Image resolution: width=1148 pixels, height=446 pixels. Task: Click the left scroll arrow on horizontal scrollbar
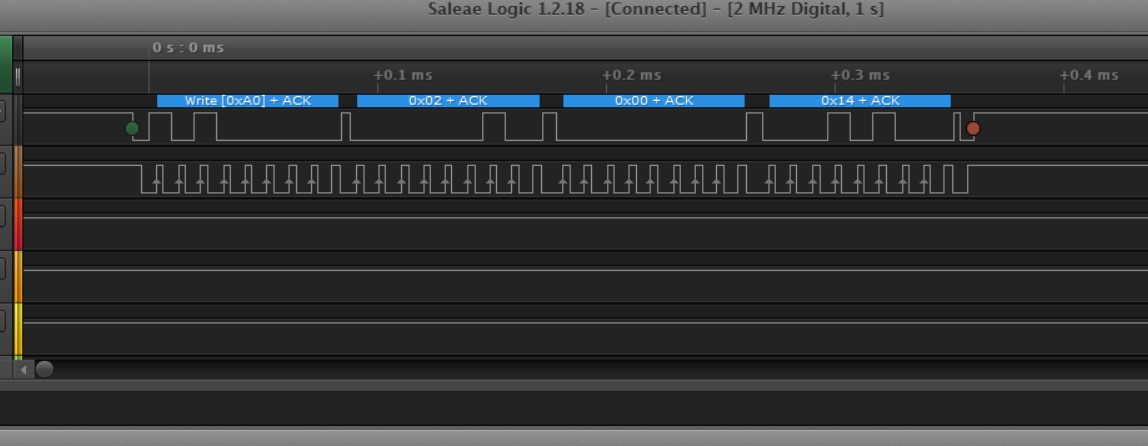pyautogui.click(x=24, y=369)
